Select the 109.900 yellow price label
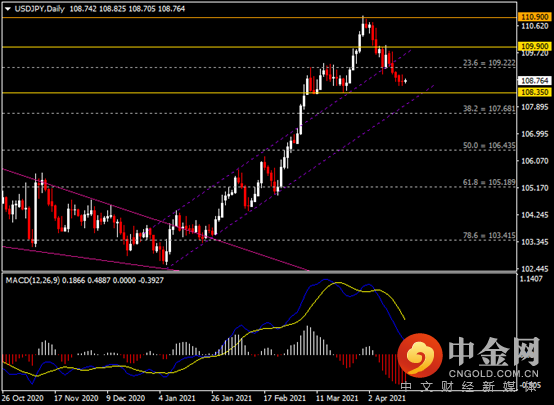The height and width of the screenshot is (405, 554). 534,46
